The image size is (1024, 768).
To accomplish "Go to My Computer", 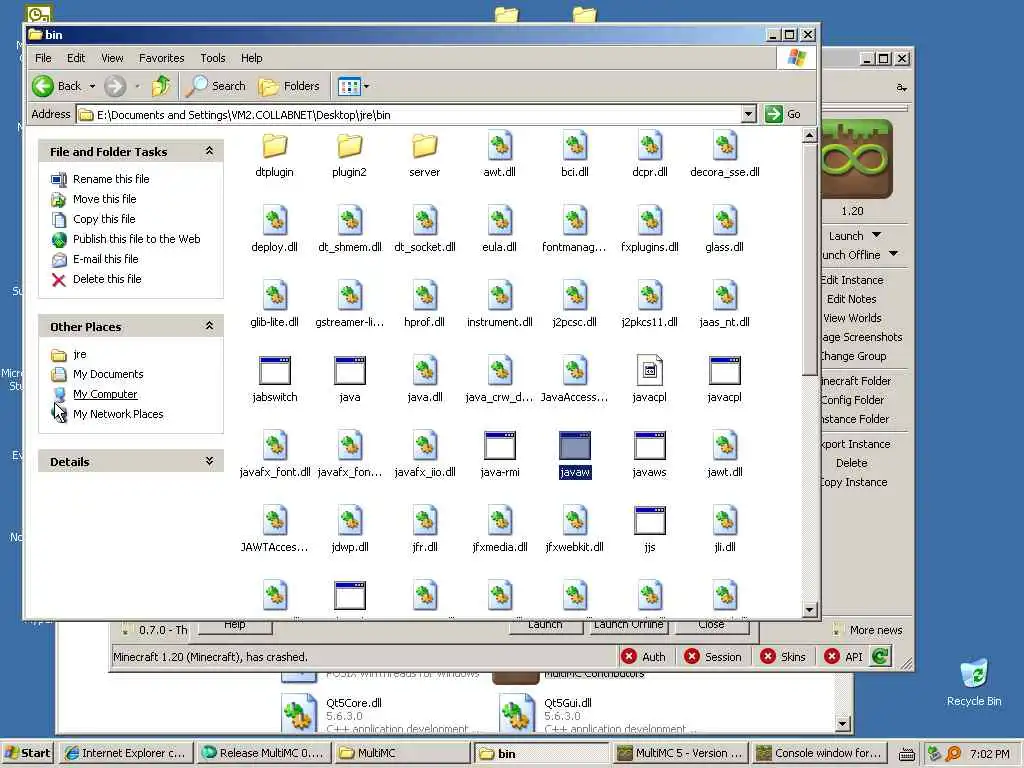I will [105, 394].
